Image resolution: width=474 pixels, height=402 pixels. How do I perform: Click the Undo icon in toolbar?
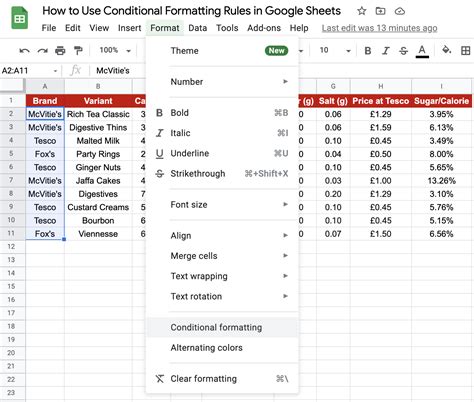[24, 51]
